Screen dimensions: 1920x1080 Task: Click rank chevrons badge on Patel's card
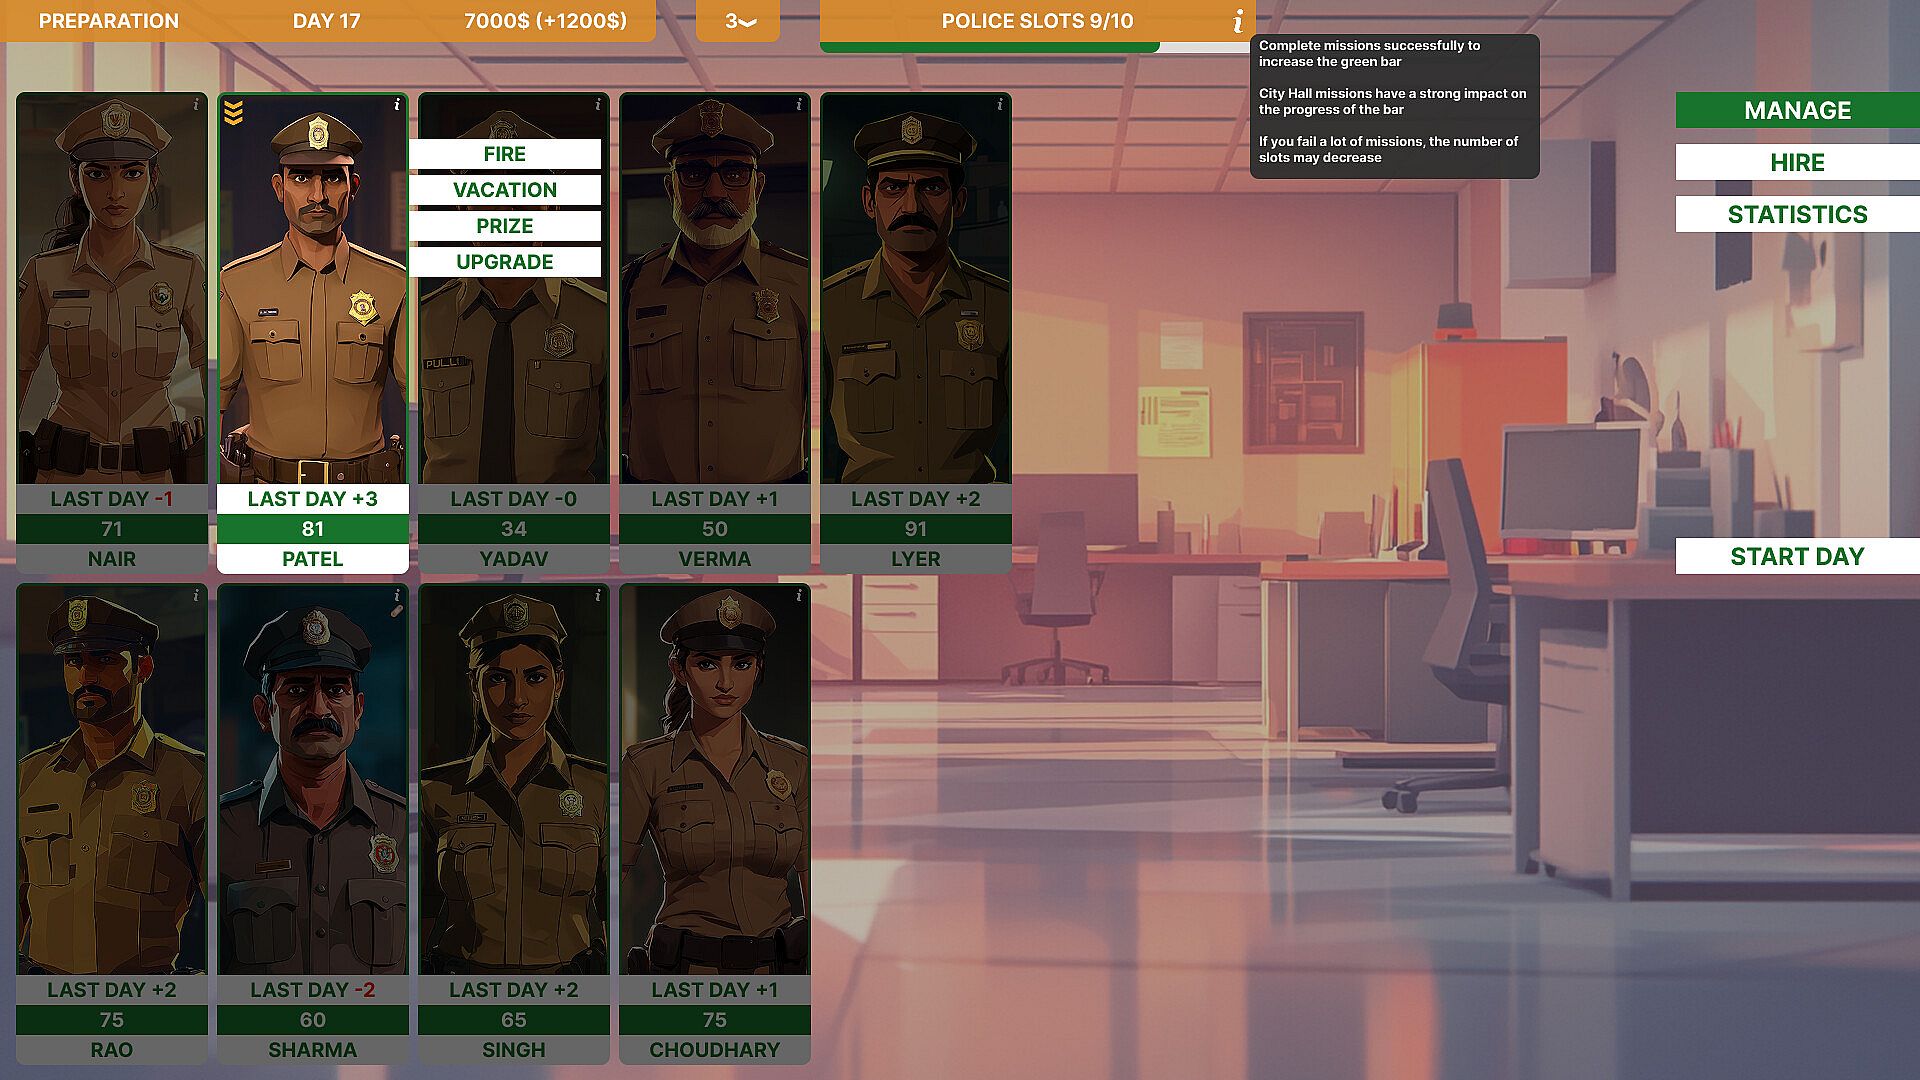point(233,113)
